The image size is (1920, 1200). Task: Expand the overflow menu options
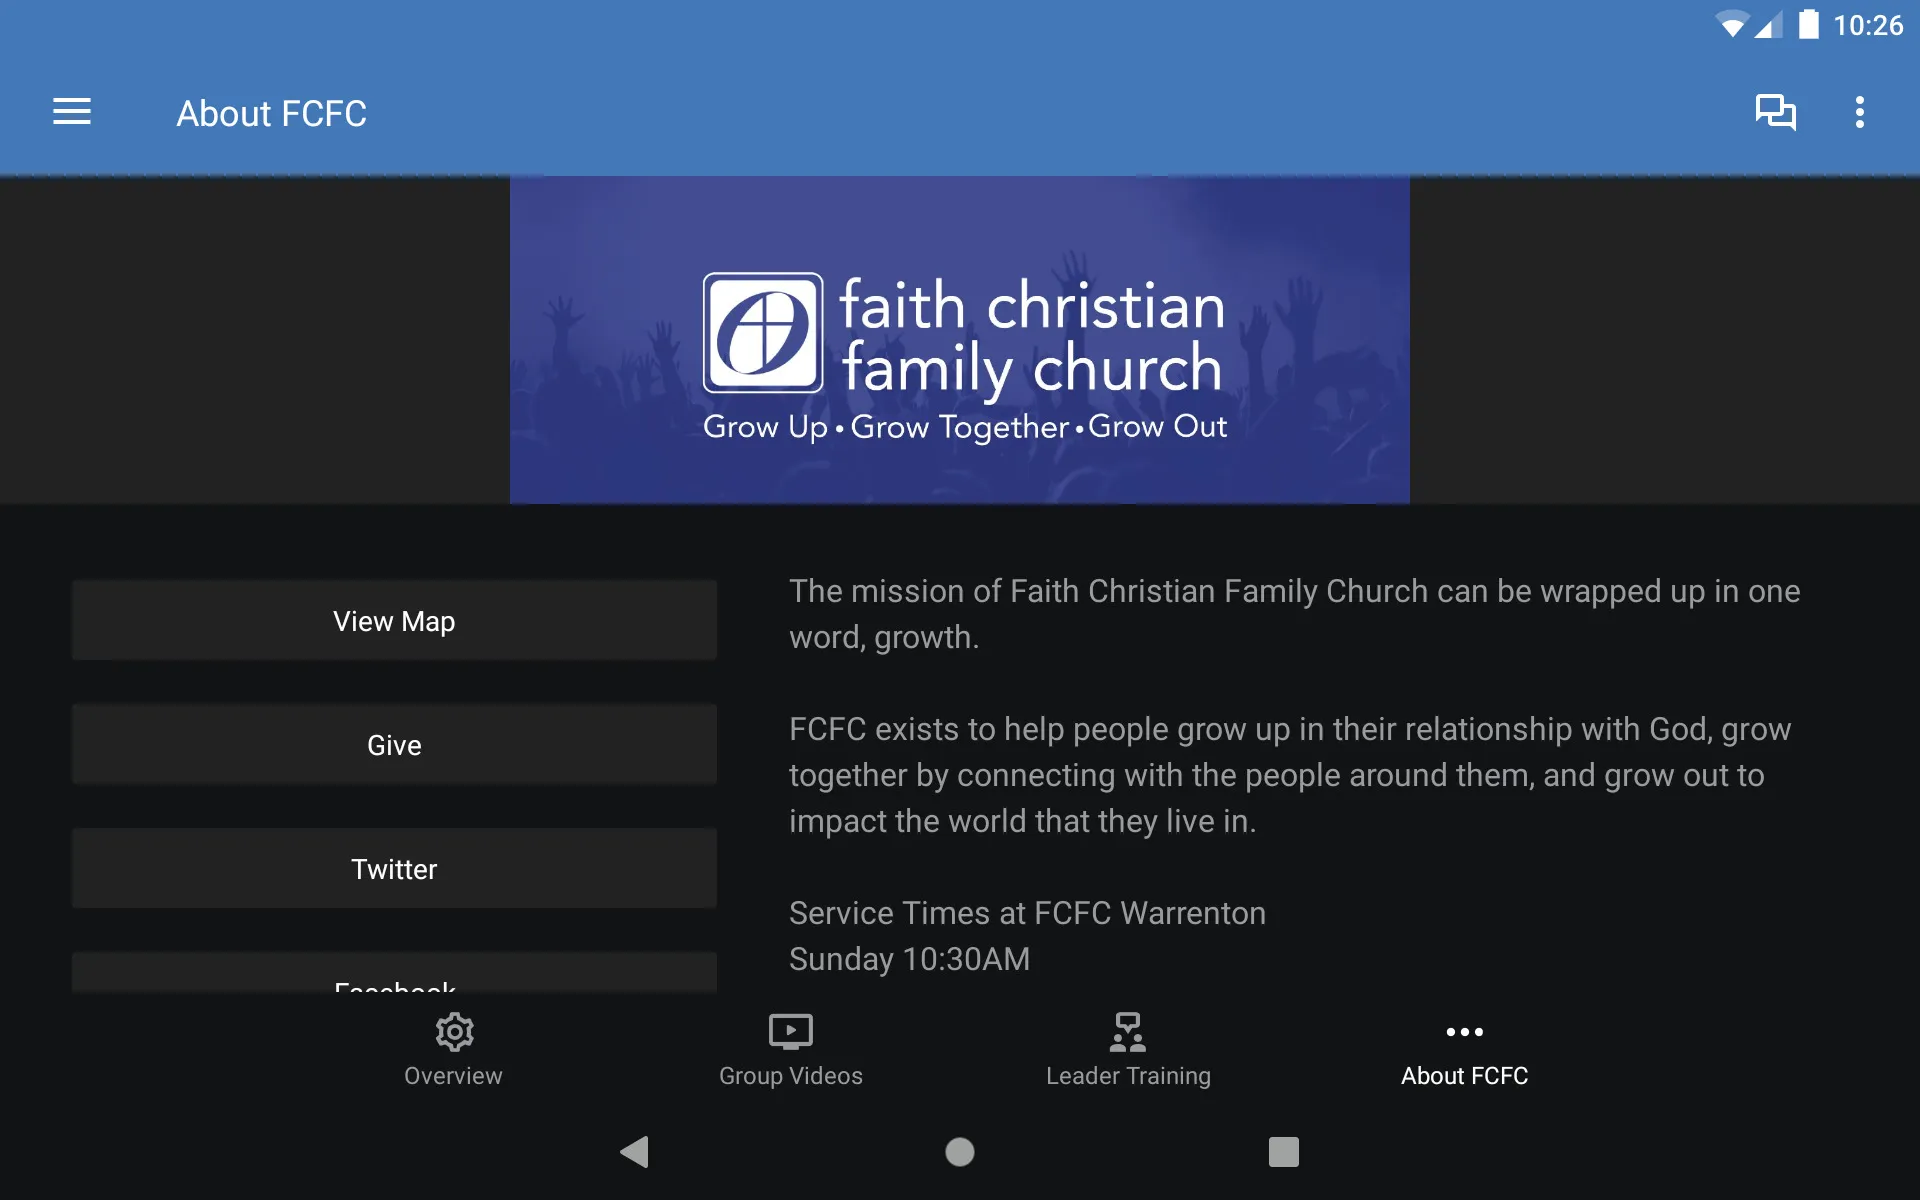[x=1863, y=112]
